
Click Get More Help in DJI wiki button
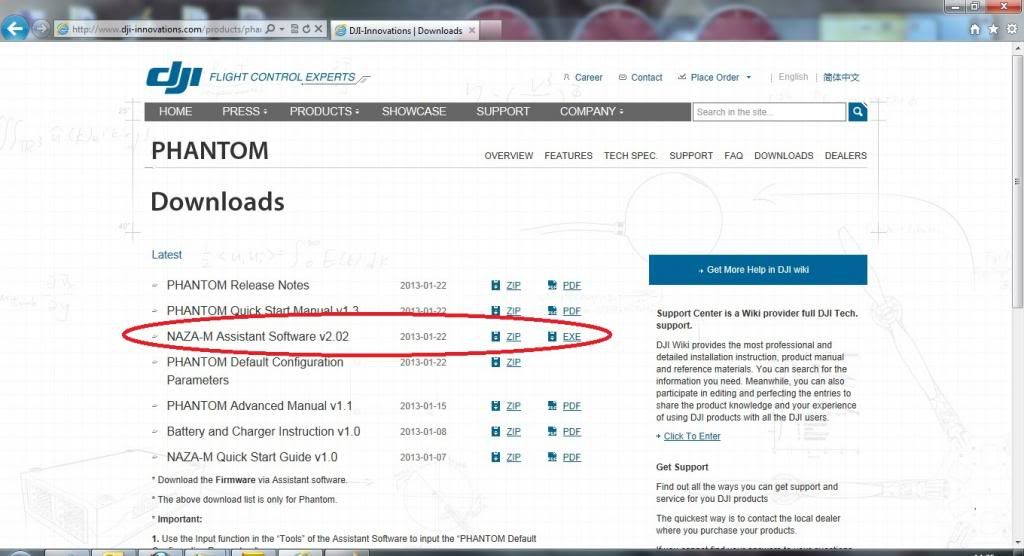click(758, 270)
